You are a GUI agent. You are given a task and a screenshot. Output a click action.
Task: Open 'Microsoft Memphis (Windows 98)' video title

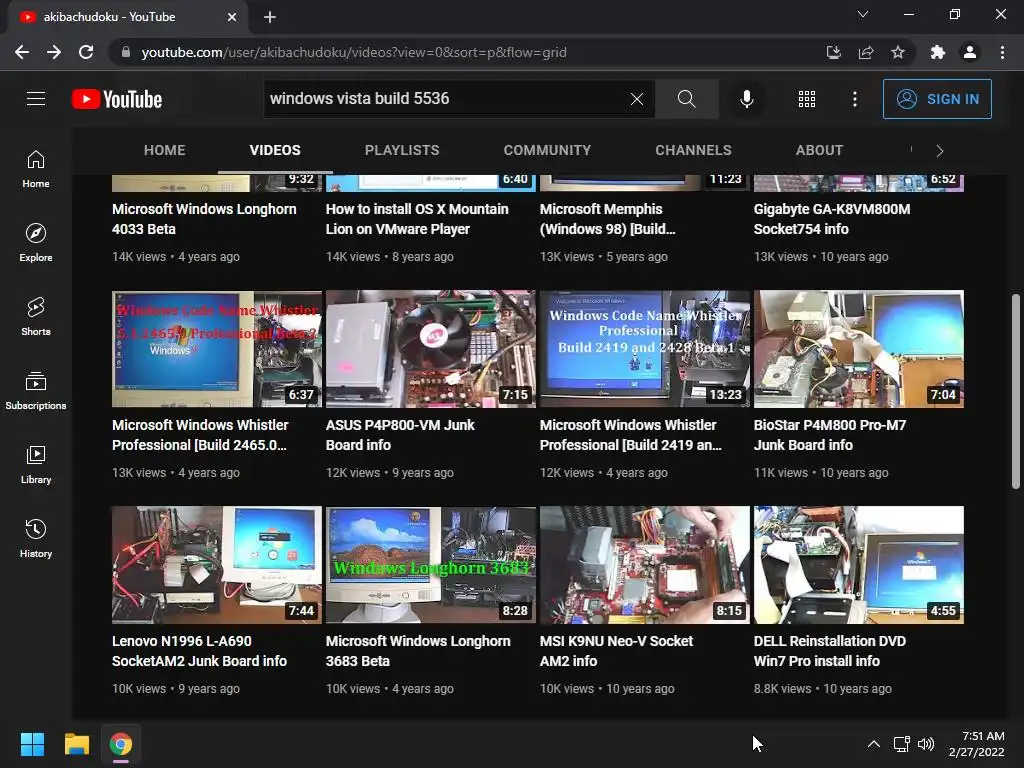click(607, 219)
